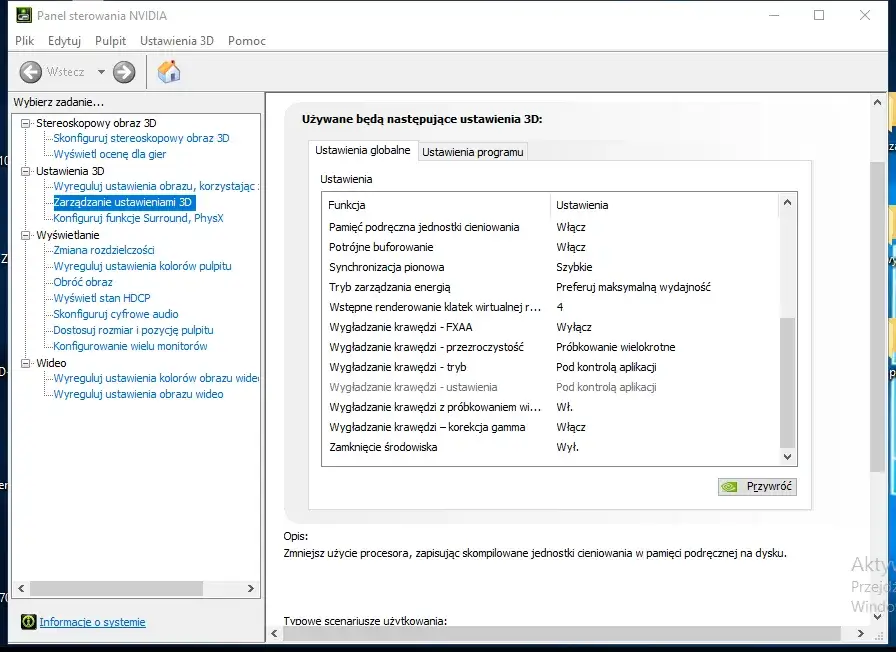
Task: Open Skonfiguruj stereoskopowy obraz 3D
Action: pos(141,138)
